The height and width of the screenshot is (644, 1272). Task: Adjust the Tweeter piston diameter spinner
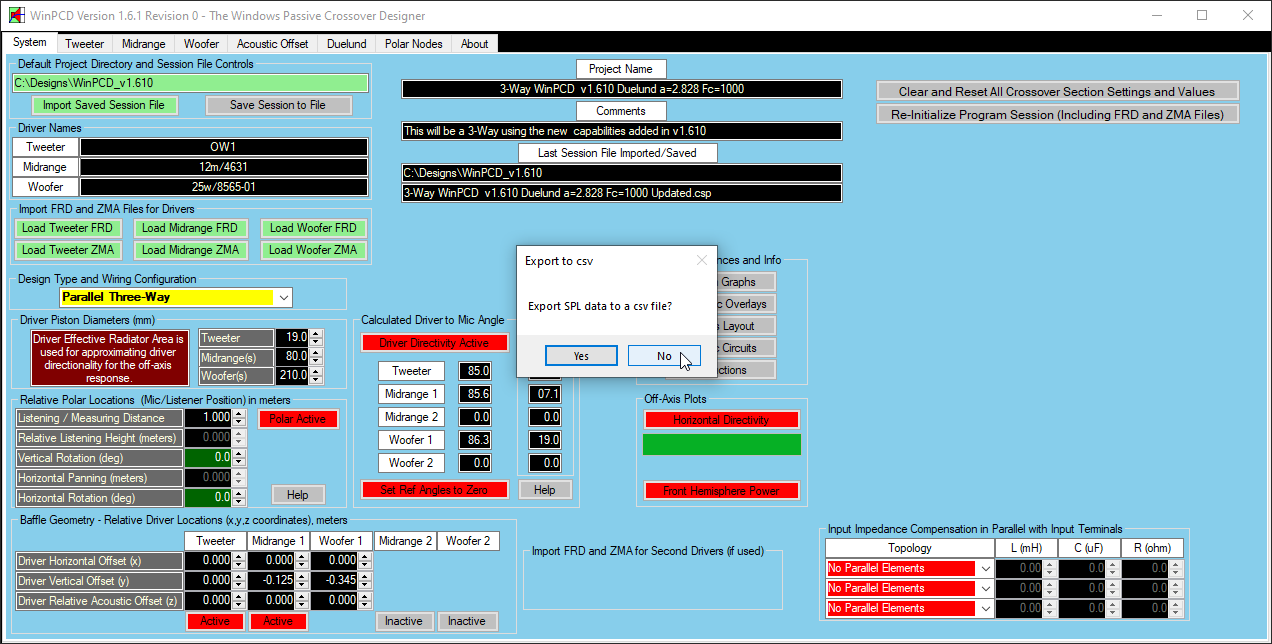[x=316, y=338]
